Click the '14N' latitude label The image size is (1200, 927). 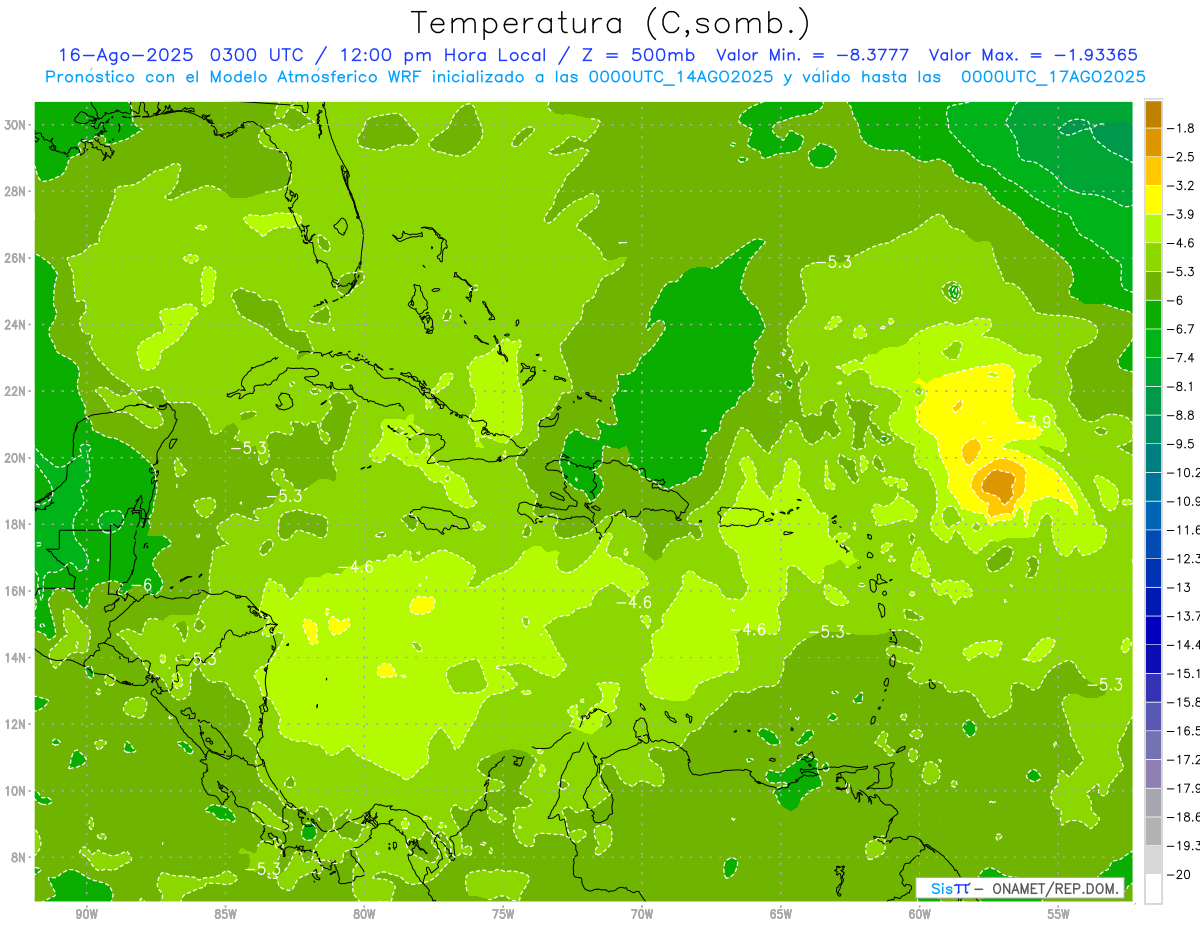(x=15, y=658)
